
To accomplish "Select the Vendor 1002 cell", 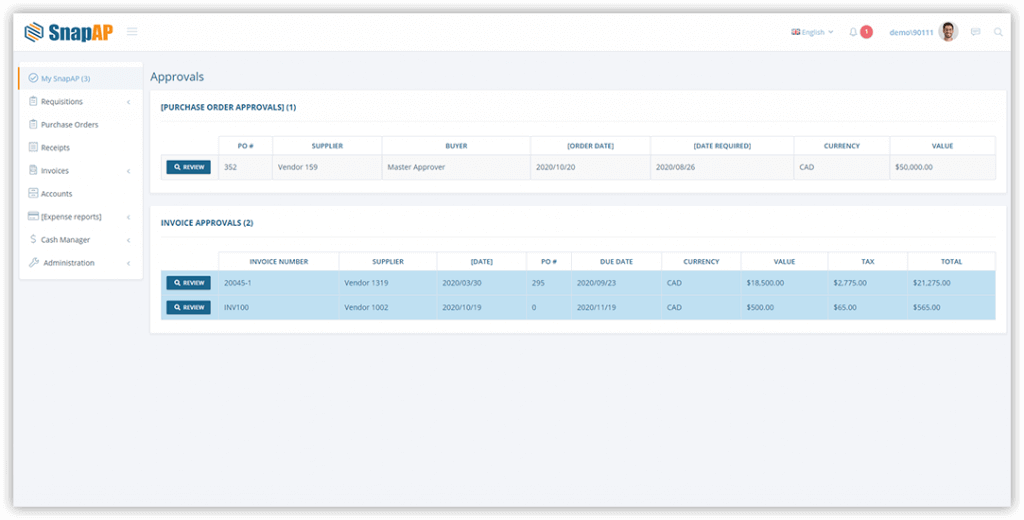I will coord(388,307).
